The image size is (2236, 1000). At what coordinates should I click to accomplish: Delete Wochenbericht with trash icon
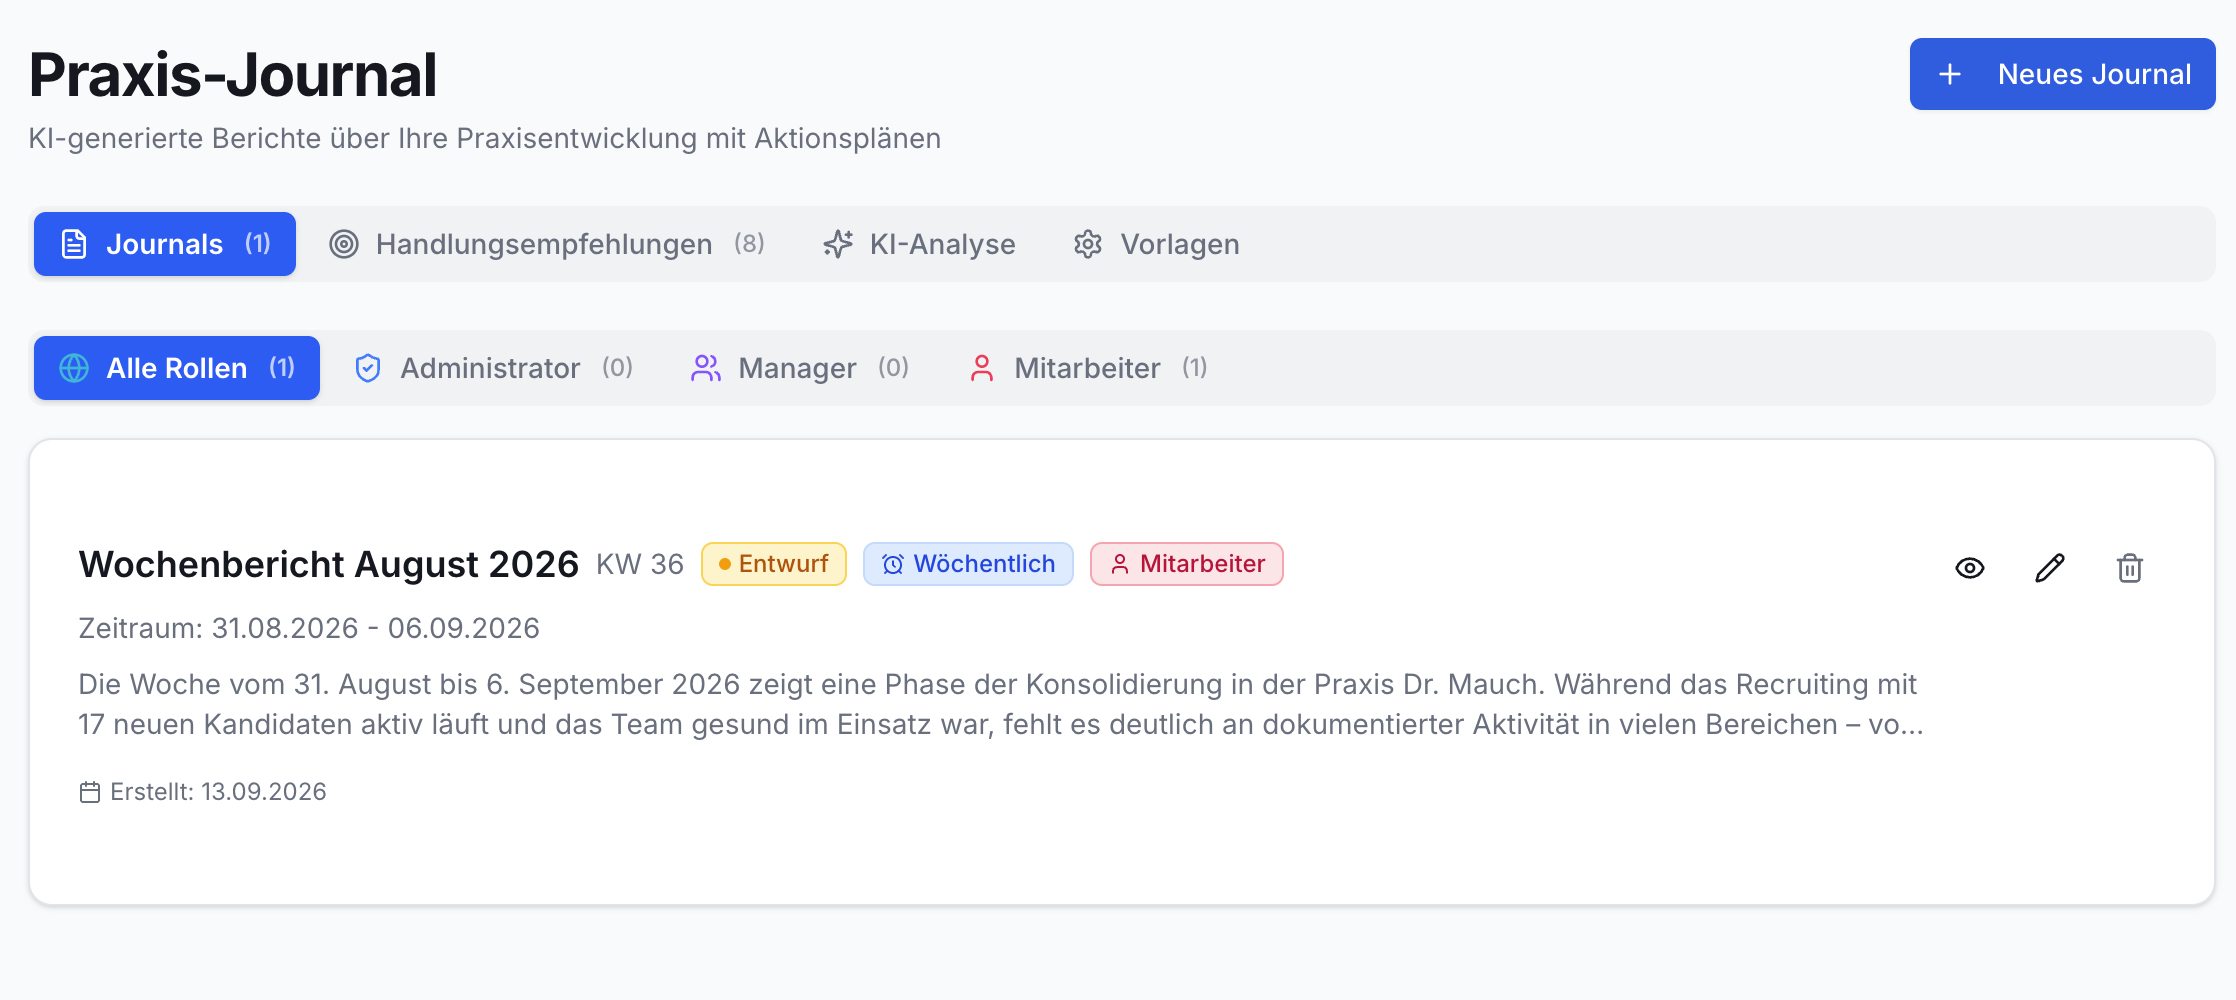point(2130,568)
